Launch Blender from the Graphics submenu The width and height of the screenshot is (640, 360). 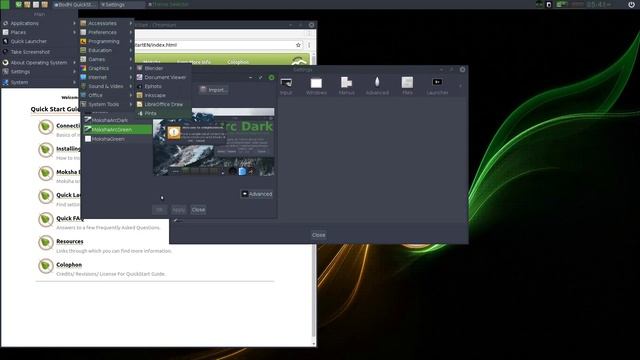[162, 68]
